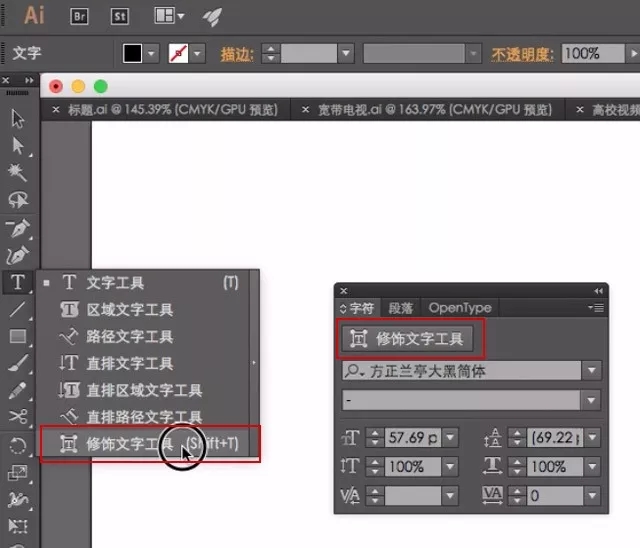Image resolution: width=640 pixels, height=548 pixels.
Task: Open the vertical scale 100% dropdown
Action: [x=450, y=466]
